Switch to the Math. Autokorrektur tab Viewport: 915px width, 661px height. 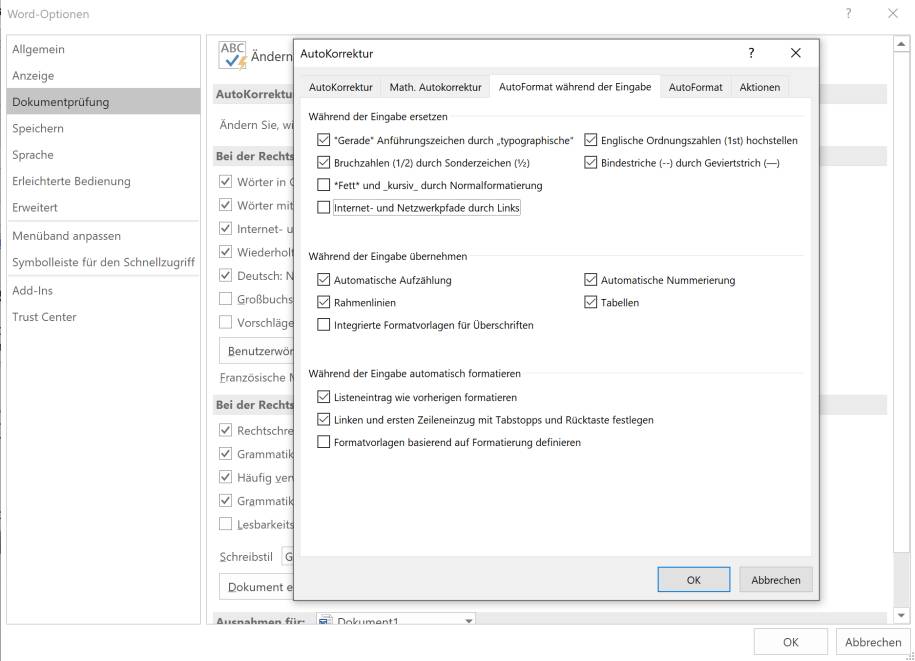click(435, 87)
